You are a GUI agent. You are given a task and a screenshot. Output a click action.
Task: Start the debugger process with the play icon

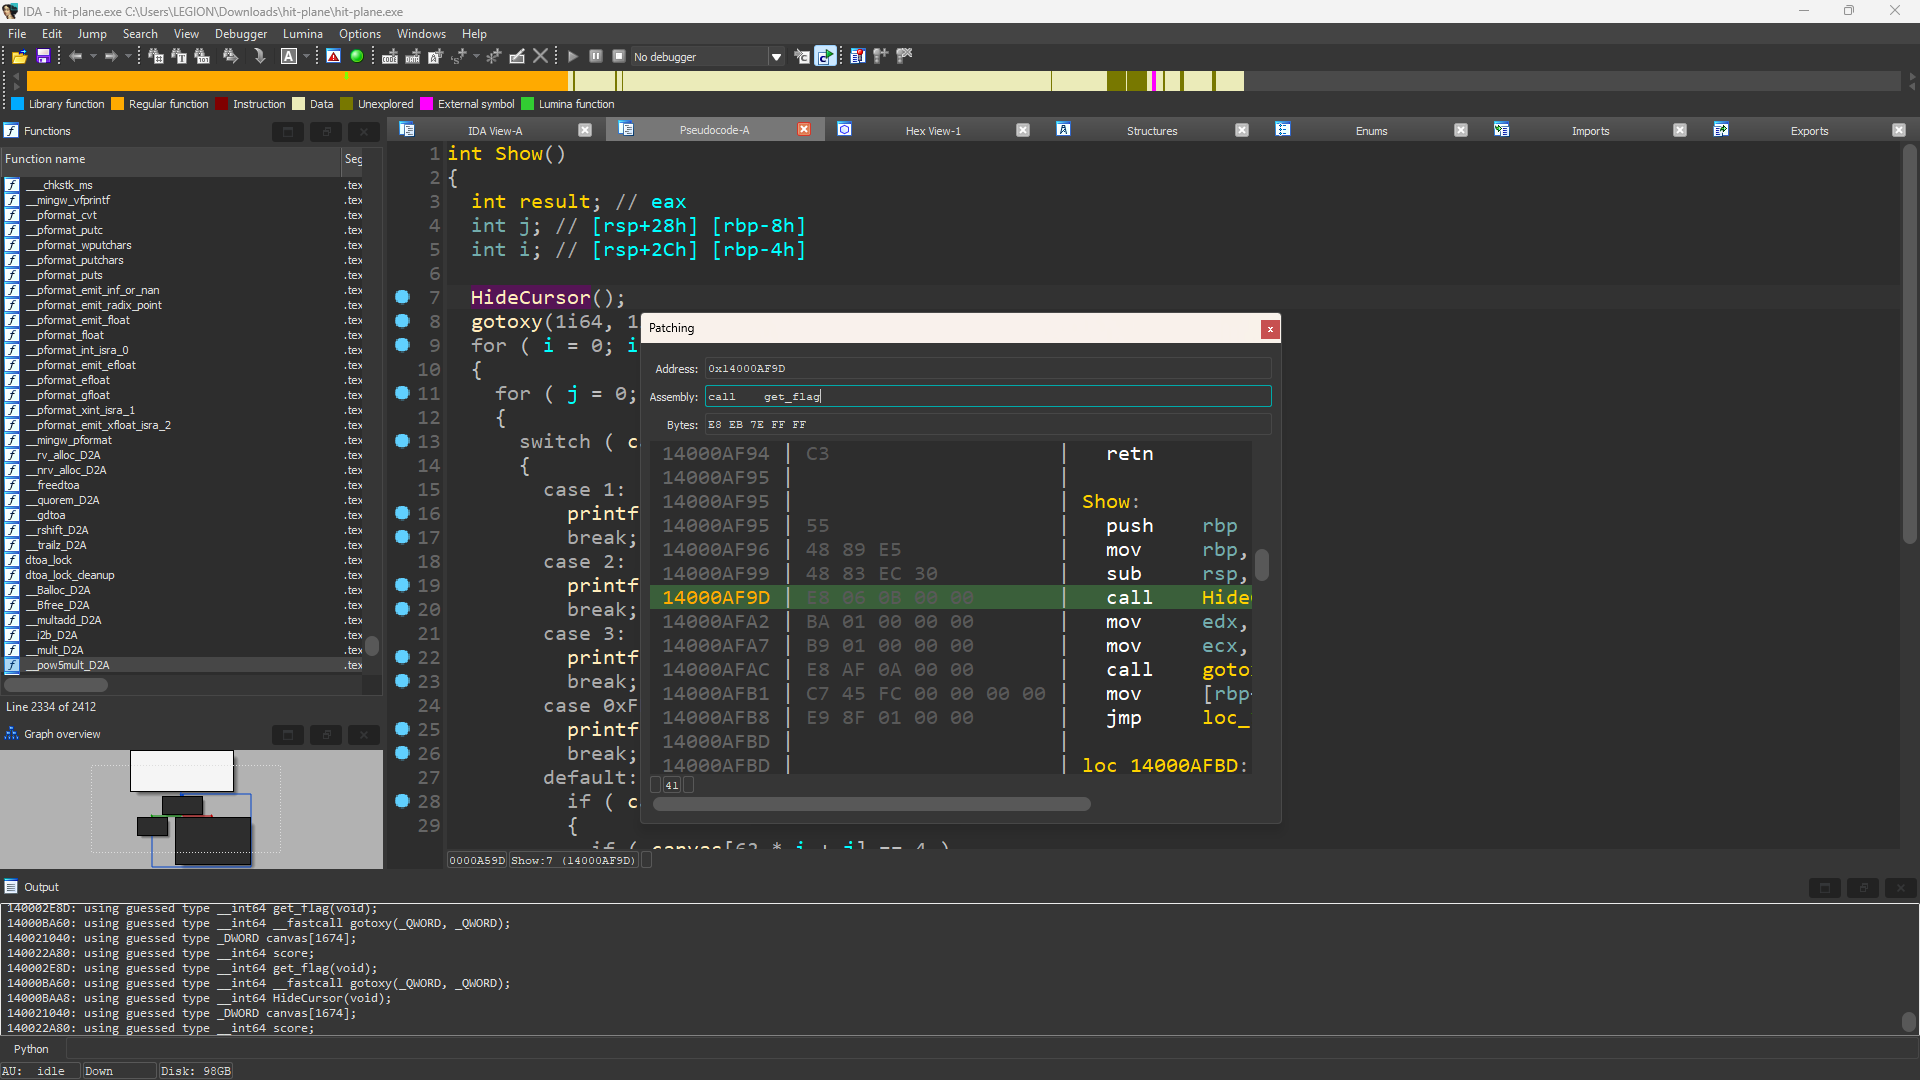point(573,57)
